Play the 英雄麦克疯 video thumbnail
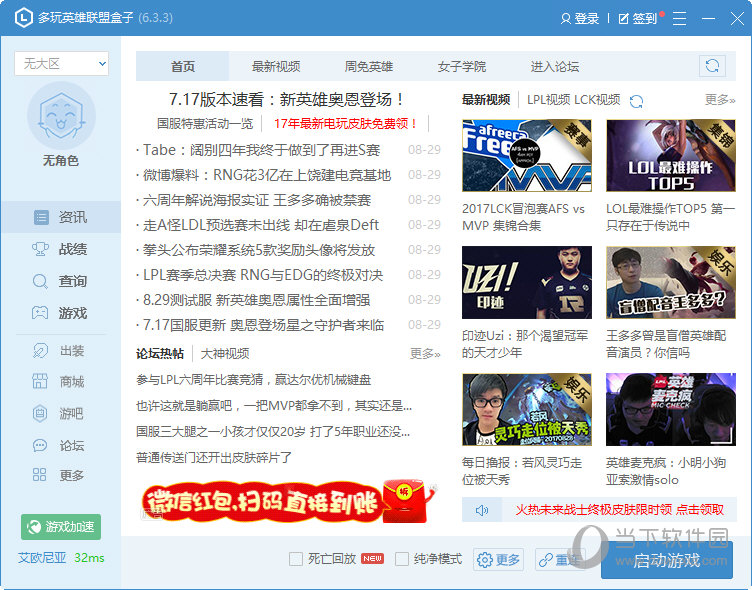Image resolution: width=752 pixels, height=590 pixels. tap(670, 410)
